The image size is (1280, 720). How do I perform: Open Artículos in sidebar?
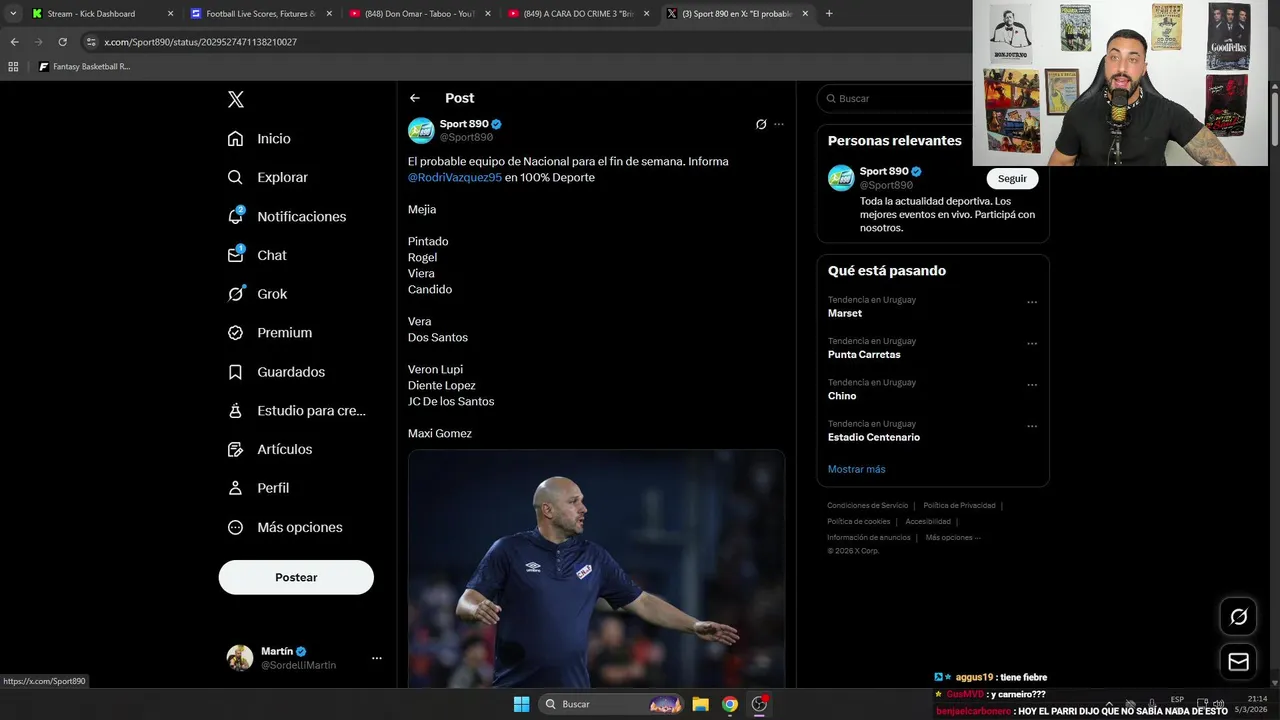269,449
